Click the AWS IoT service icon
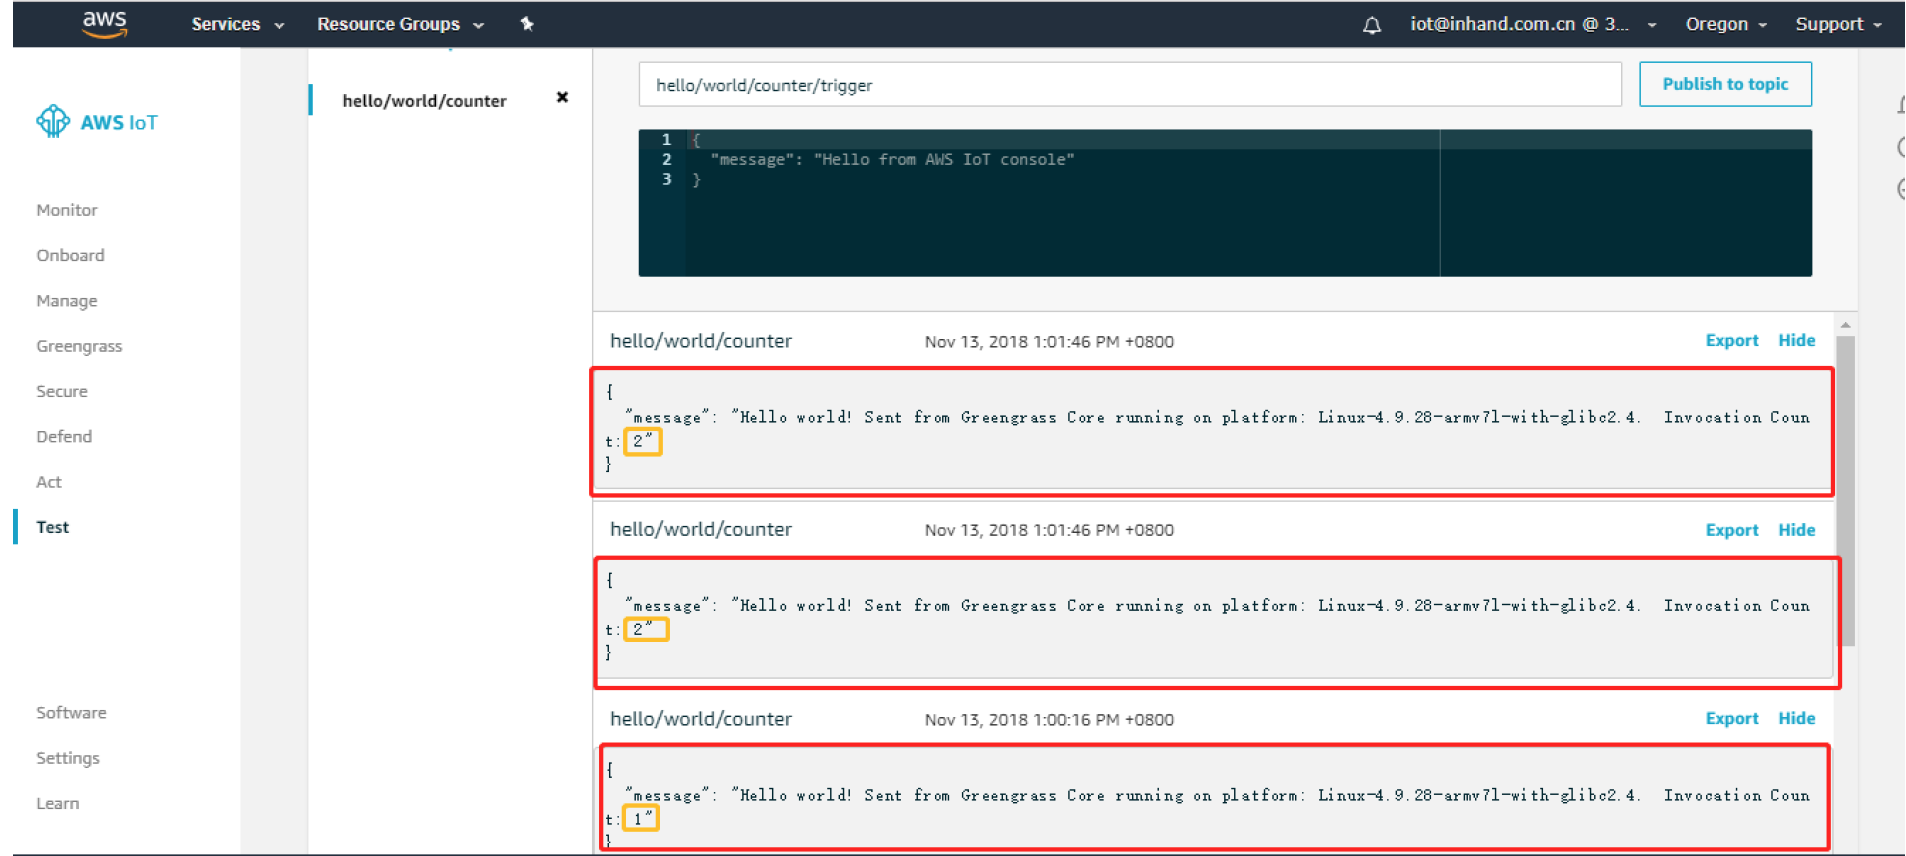 (x=53, y=122)
